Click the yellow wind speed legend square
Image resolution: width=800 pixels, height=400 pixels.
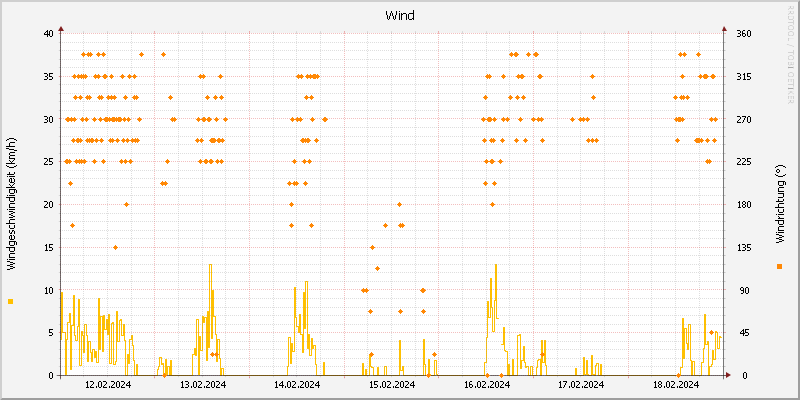[x=11, y=302]
